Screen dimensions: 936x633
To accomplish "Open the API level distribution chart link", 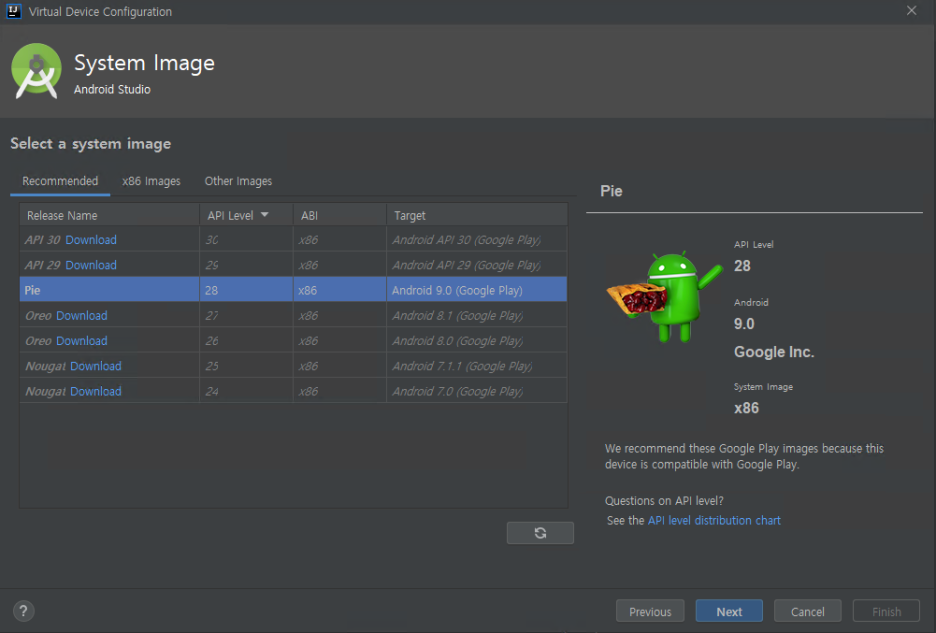I will pyautogui.click(x=714, y=520).
